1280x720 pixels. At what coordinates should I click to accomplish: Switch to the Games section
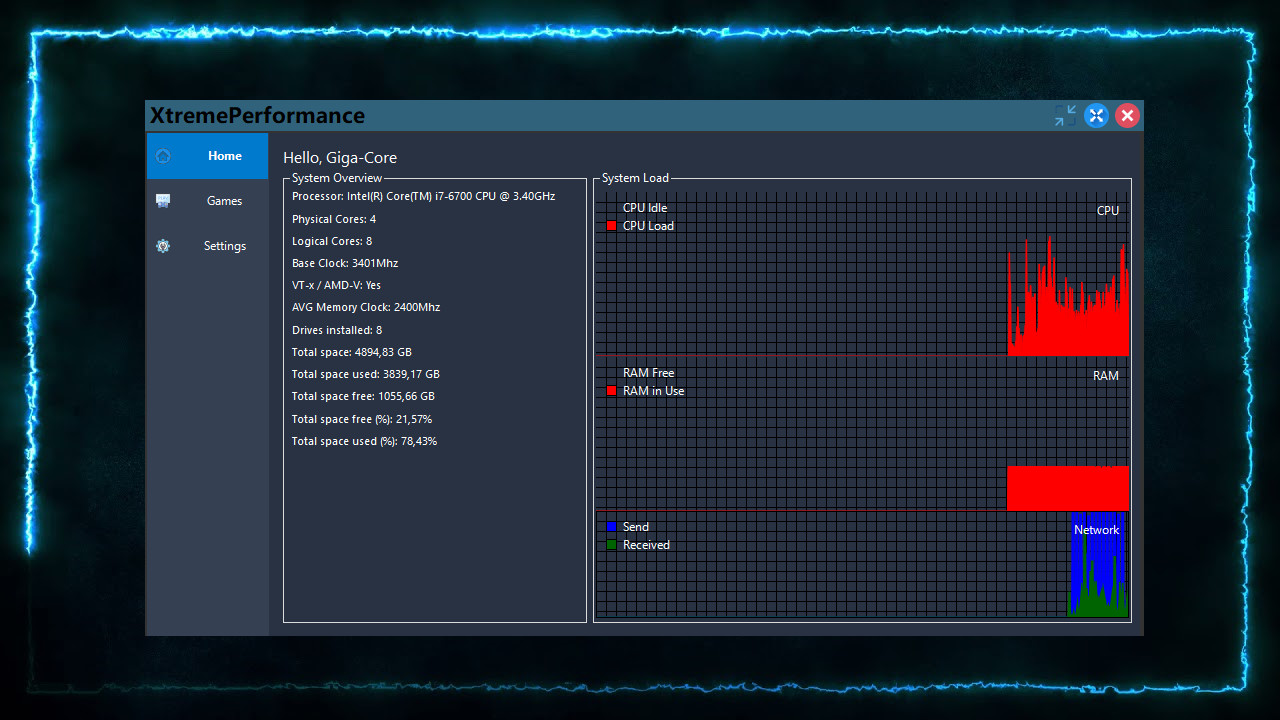(224, 200)
